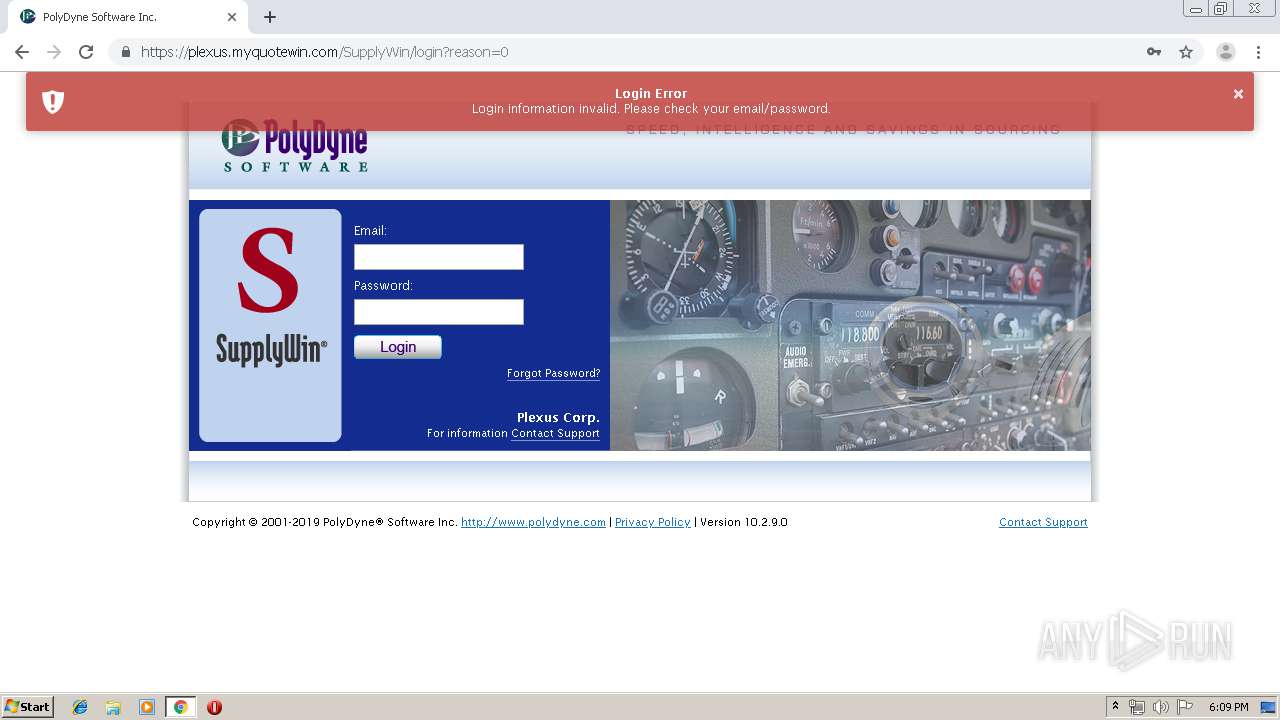Open Contact Support link in footer right
1280x720 pixels.
pos(1043,522)
